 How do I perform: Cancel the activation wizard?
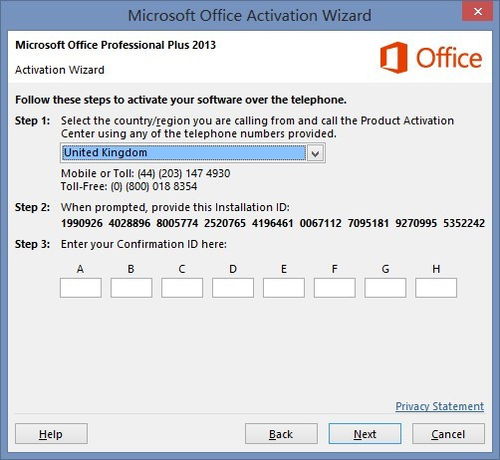(x=448, y=434)
